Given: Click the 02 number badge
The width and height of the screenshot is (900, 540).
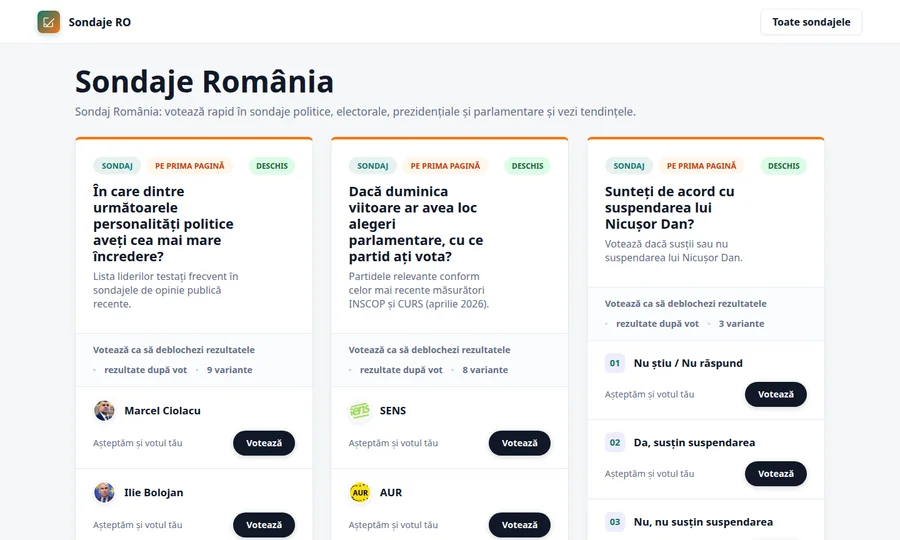Looking at the screenshot, I should [x=615, y=442].
